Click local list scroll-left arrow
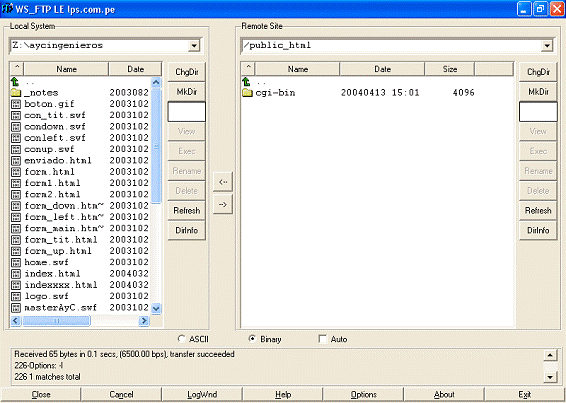The height and width of the screenshot is (403, 566). (x=16, y=320)
